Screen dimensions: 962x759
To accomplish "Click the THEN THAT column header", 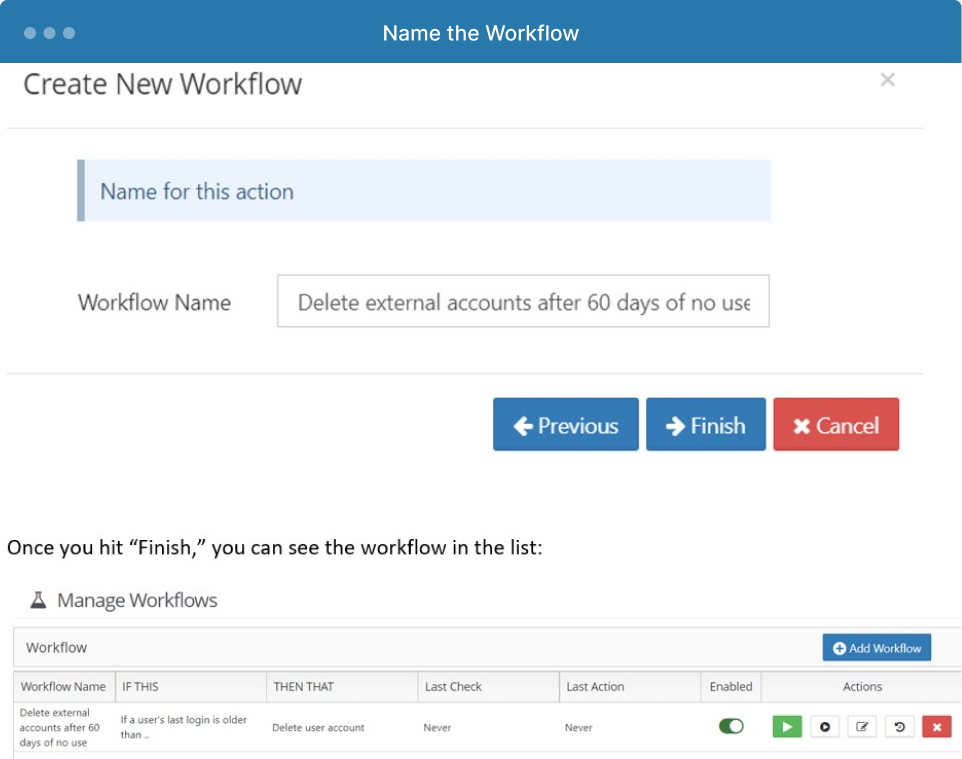I will pyautogui.click(x=304, y=687).
